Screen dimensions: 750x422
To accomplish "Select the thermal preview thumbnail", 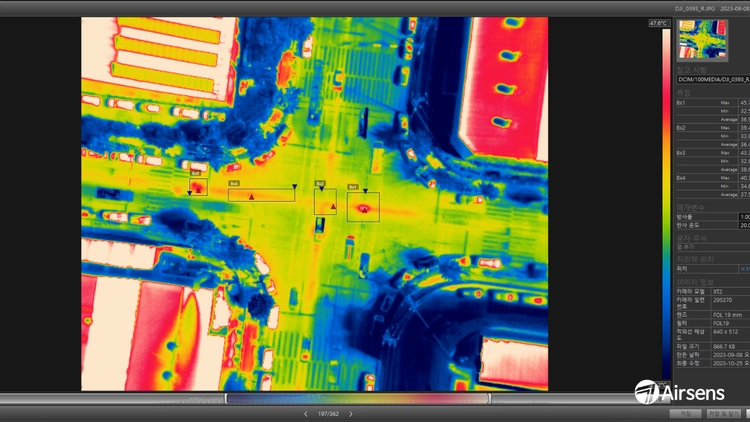I will [x=702, y=40].
